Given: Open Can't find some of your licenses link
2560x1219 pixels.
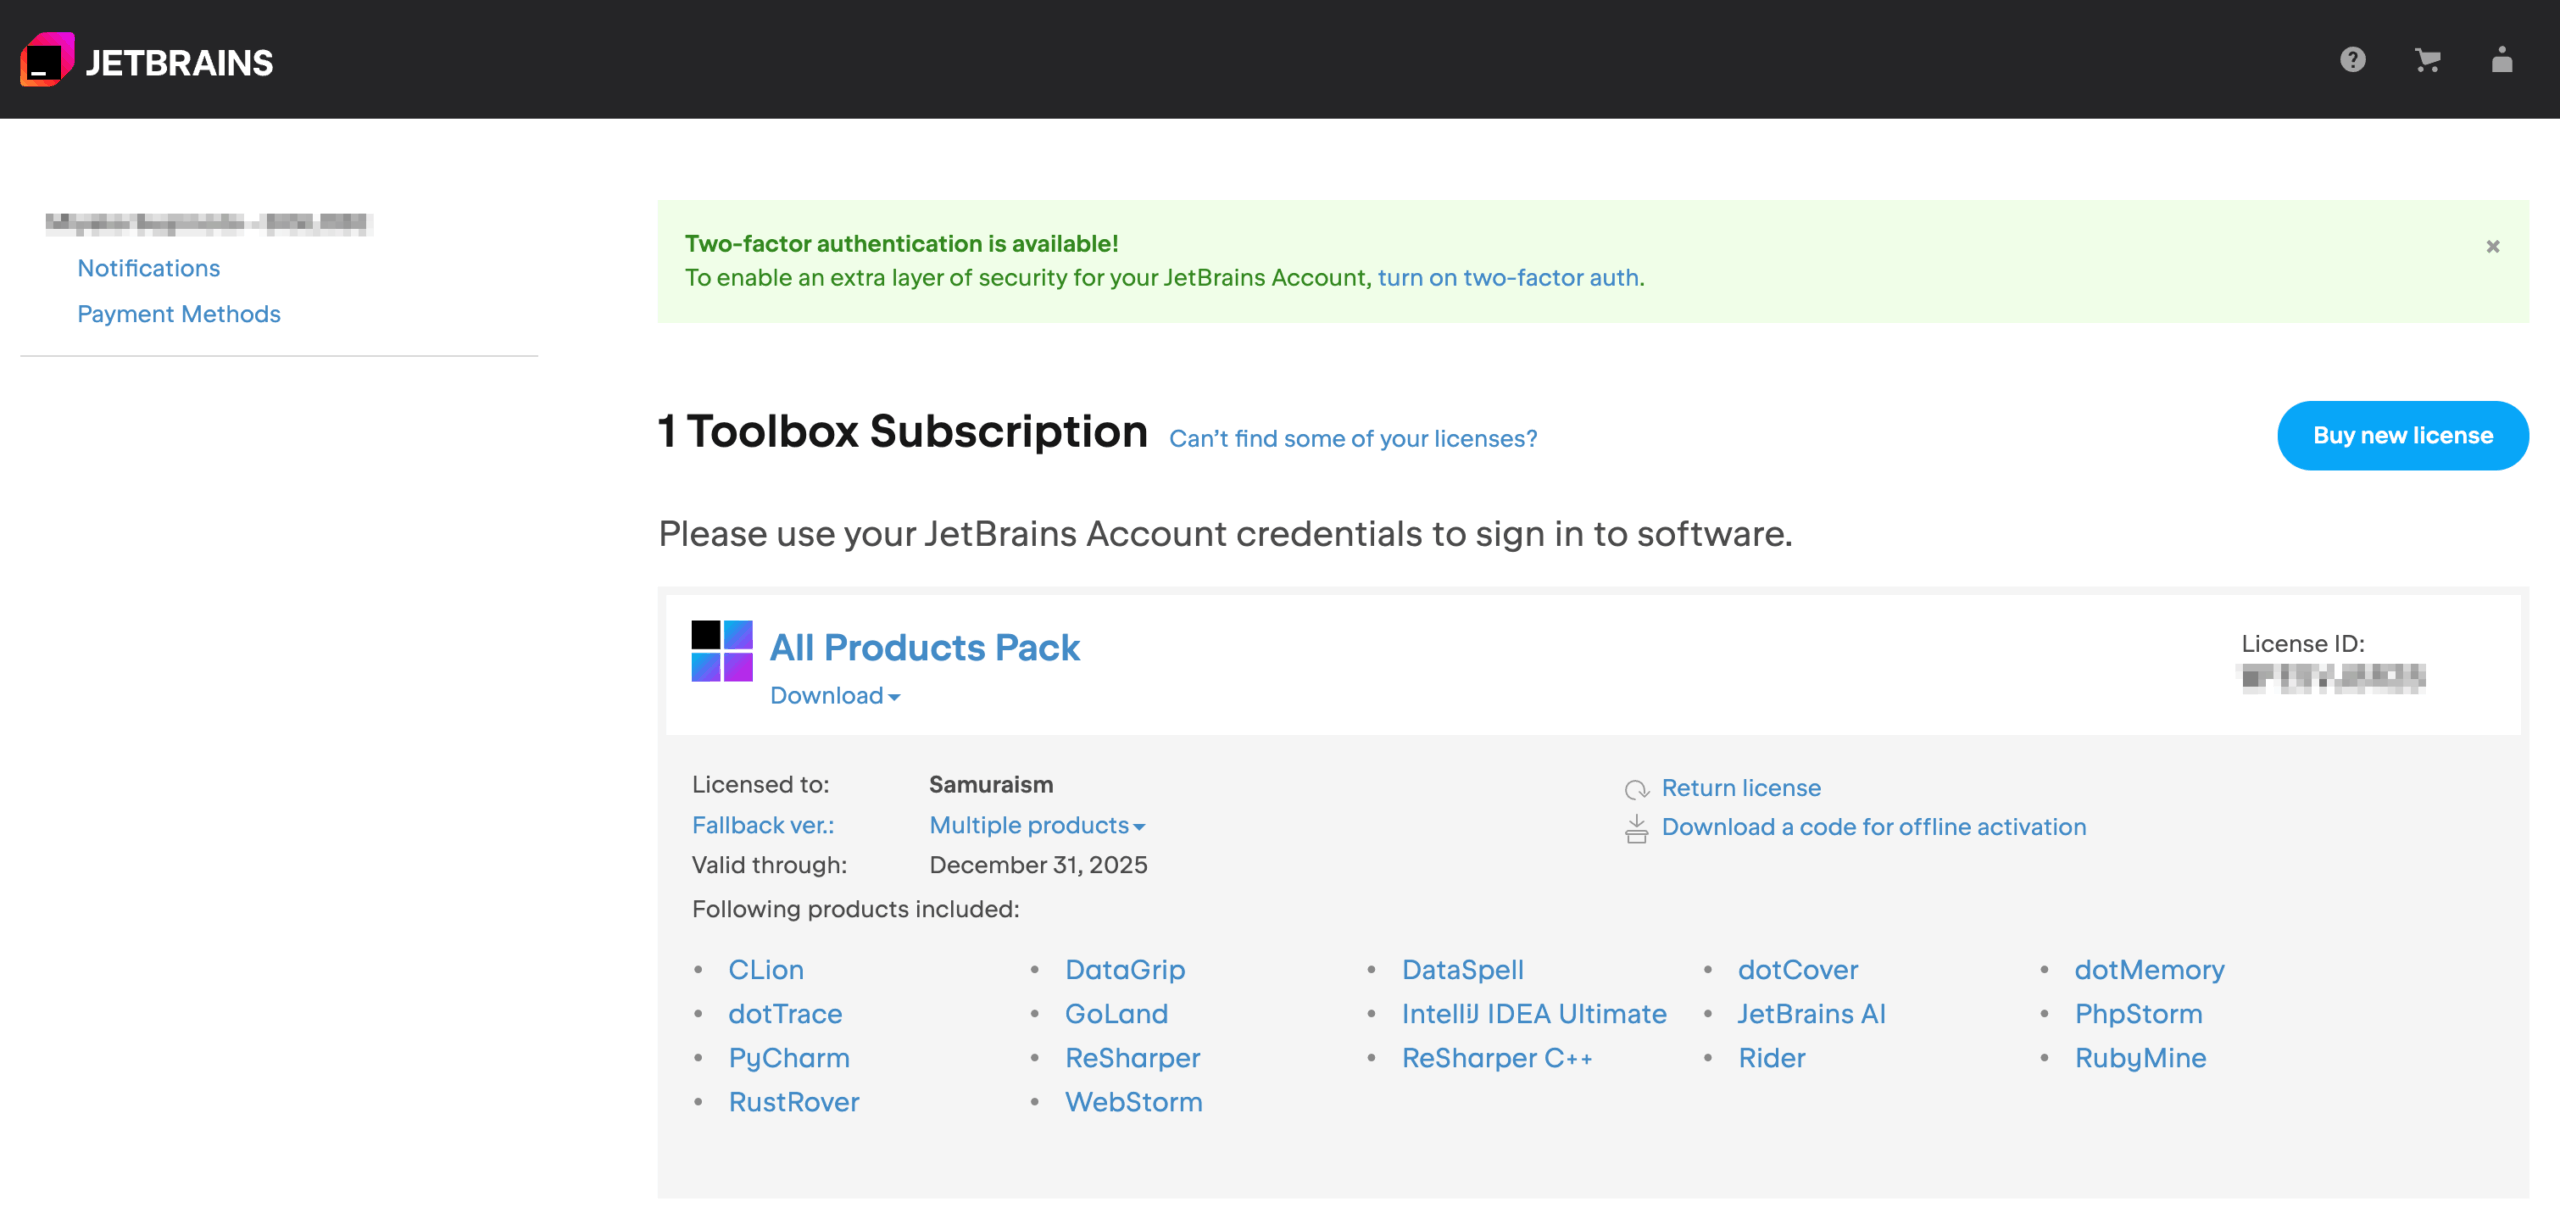Looking at the screenshot, I should pyautogui.click(x=1353, y=438).
